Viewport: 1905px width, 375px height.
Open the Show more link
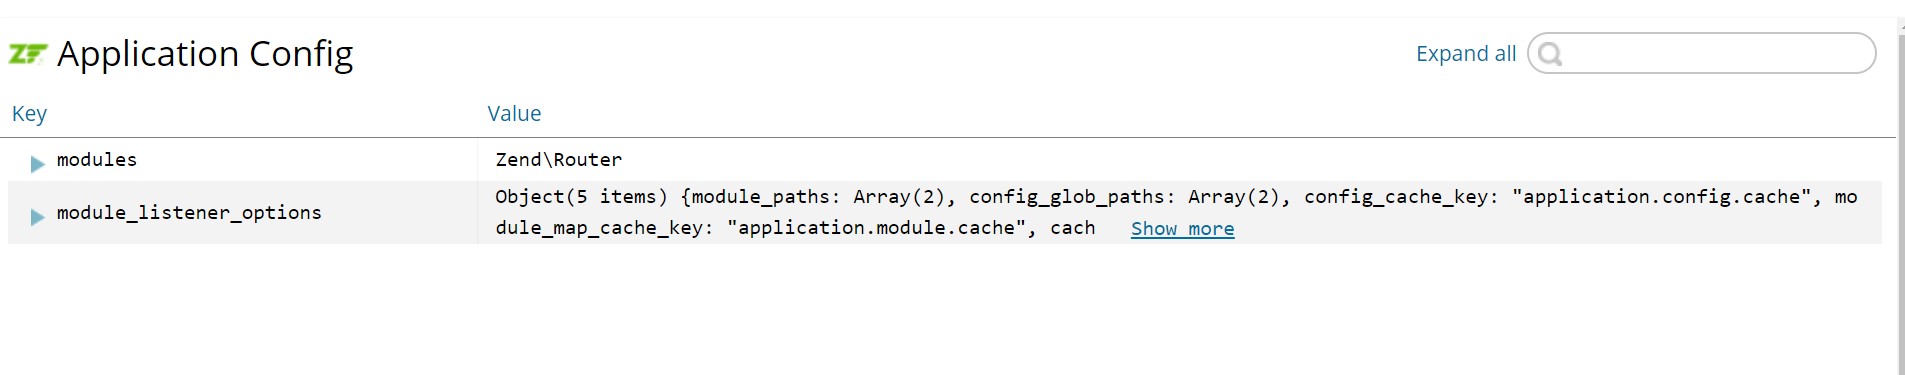pyautogui.click(x=1182, y=229)
